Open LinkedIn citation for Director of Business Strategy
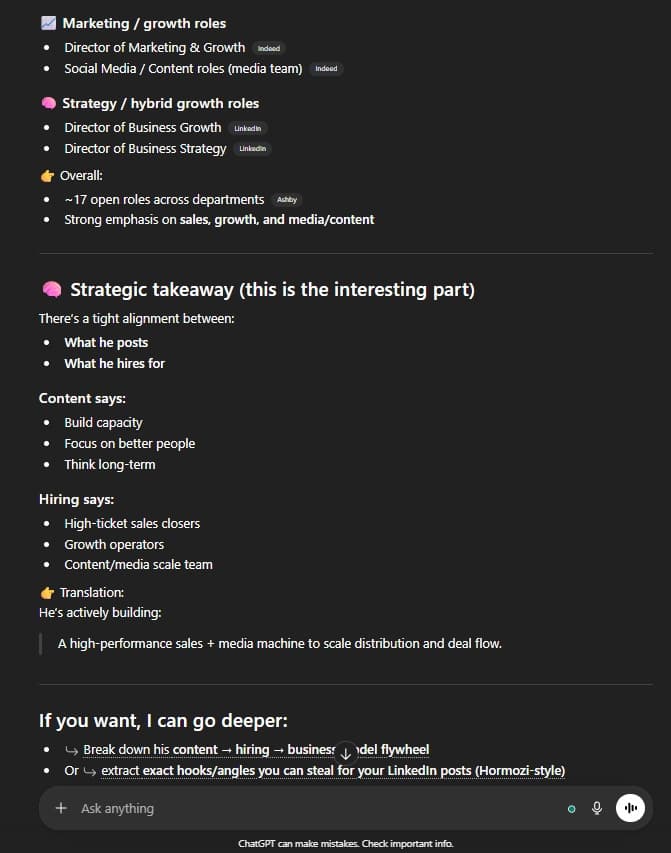The height and width of the screenshot is (853, 671). pos(252,149)
